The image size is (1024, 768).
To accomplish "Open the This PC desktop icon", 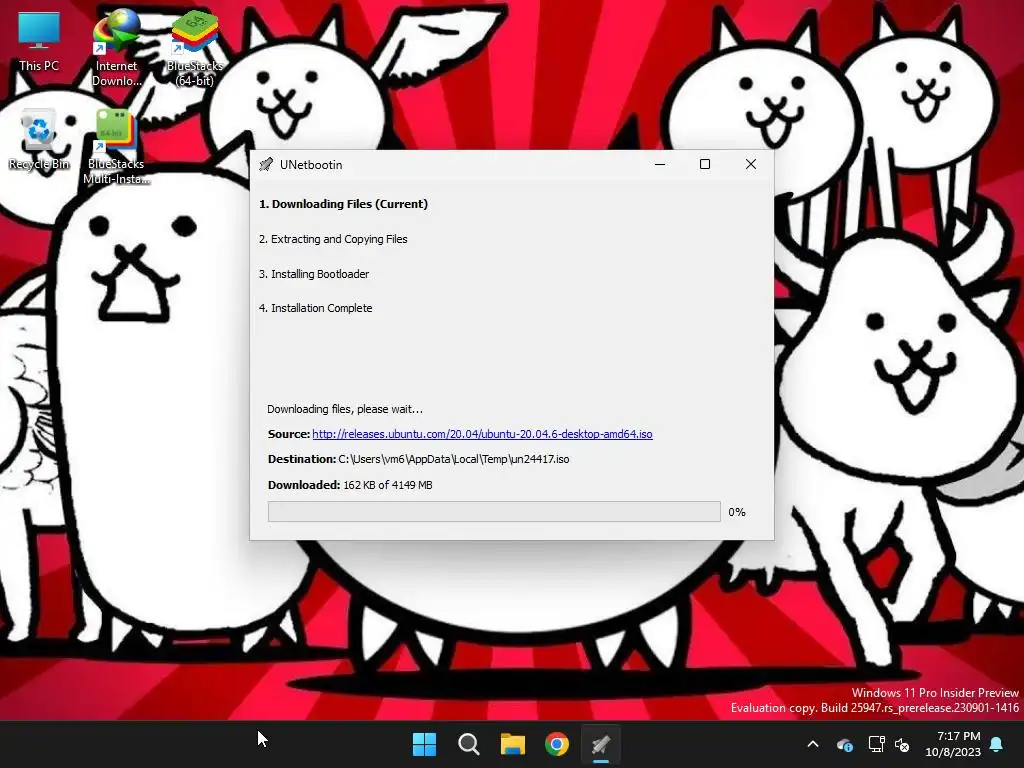I will click(x=39, y=42).
